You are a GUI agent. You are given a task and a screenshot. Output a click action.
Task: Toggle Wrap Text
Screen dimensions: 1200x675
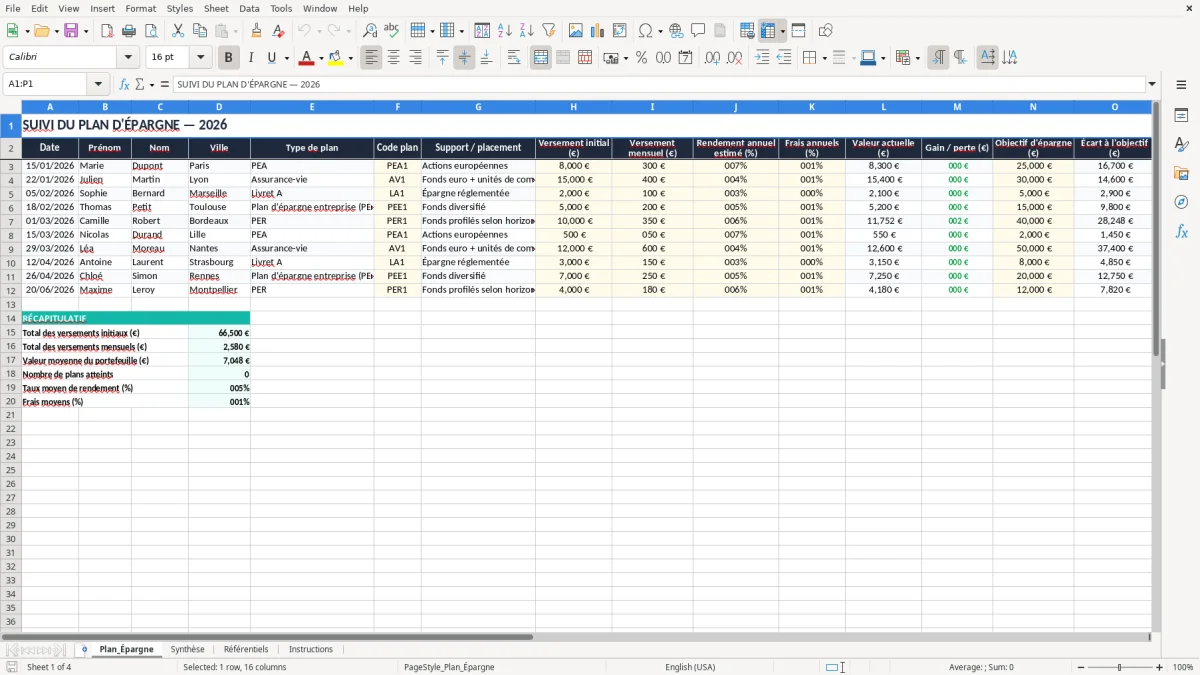(514, 58)
